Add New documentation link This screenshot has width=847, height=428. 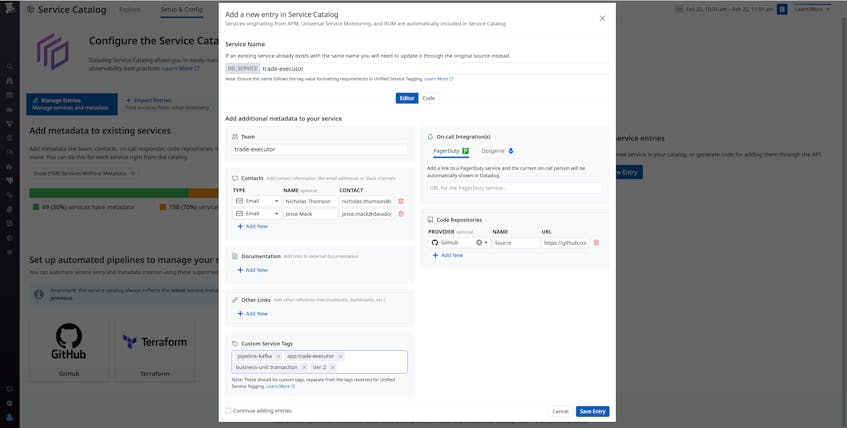coord(252,270)
